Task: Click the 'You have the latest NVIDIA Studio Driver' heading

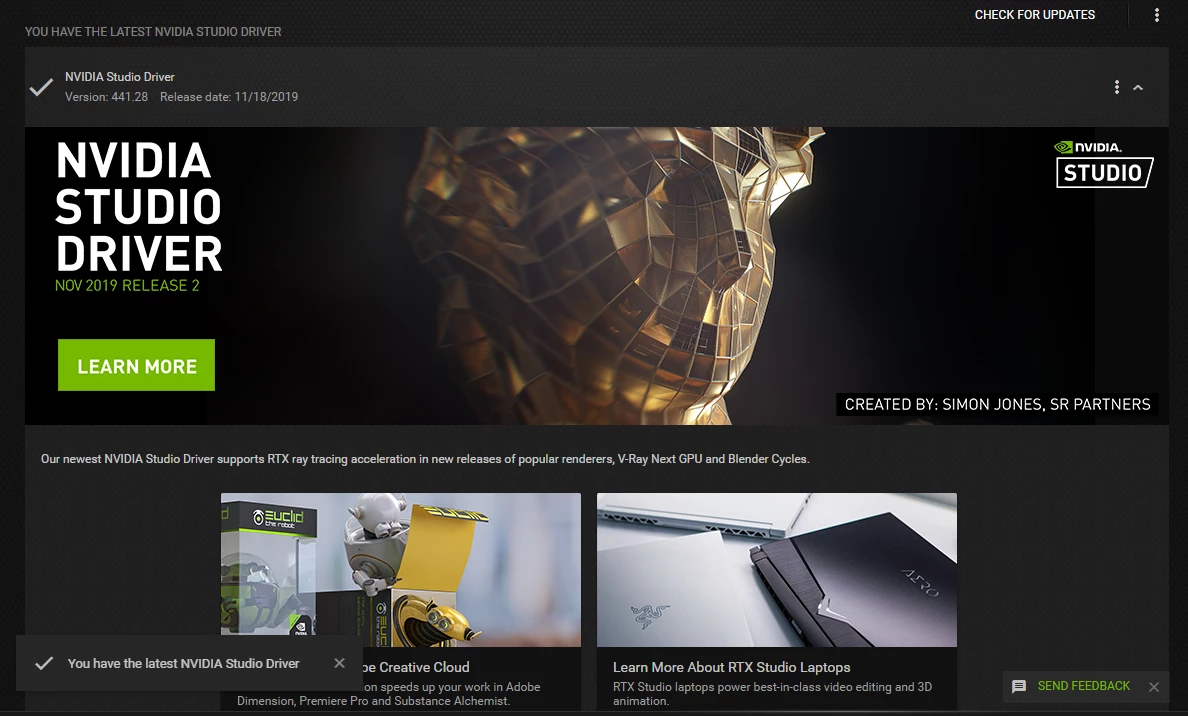Action: 153,32
